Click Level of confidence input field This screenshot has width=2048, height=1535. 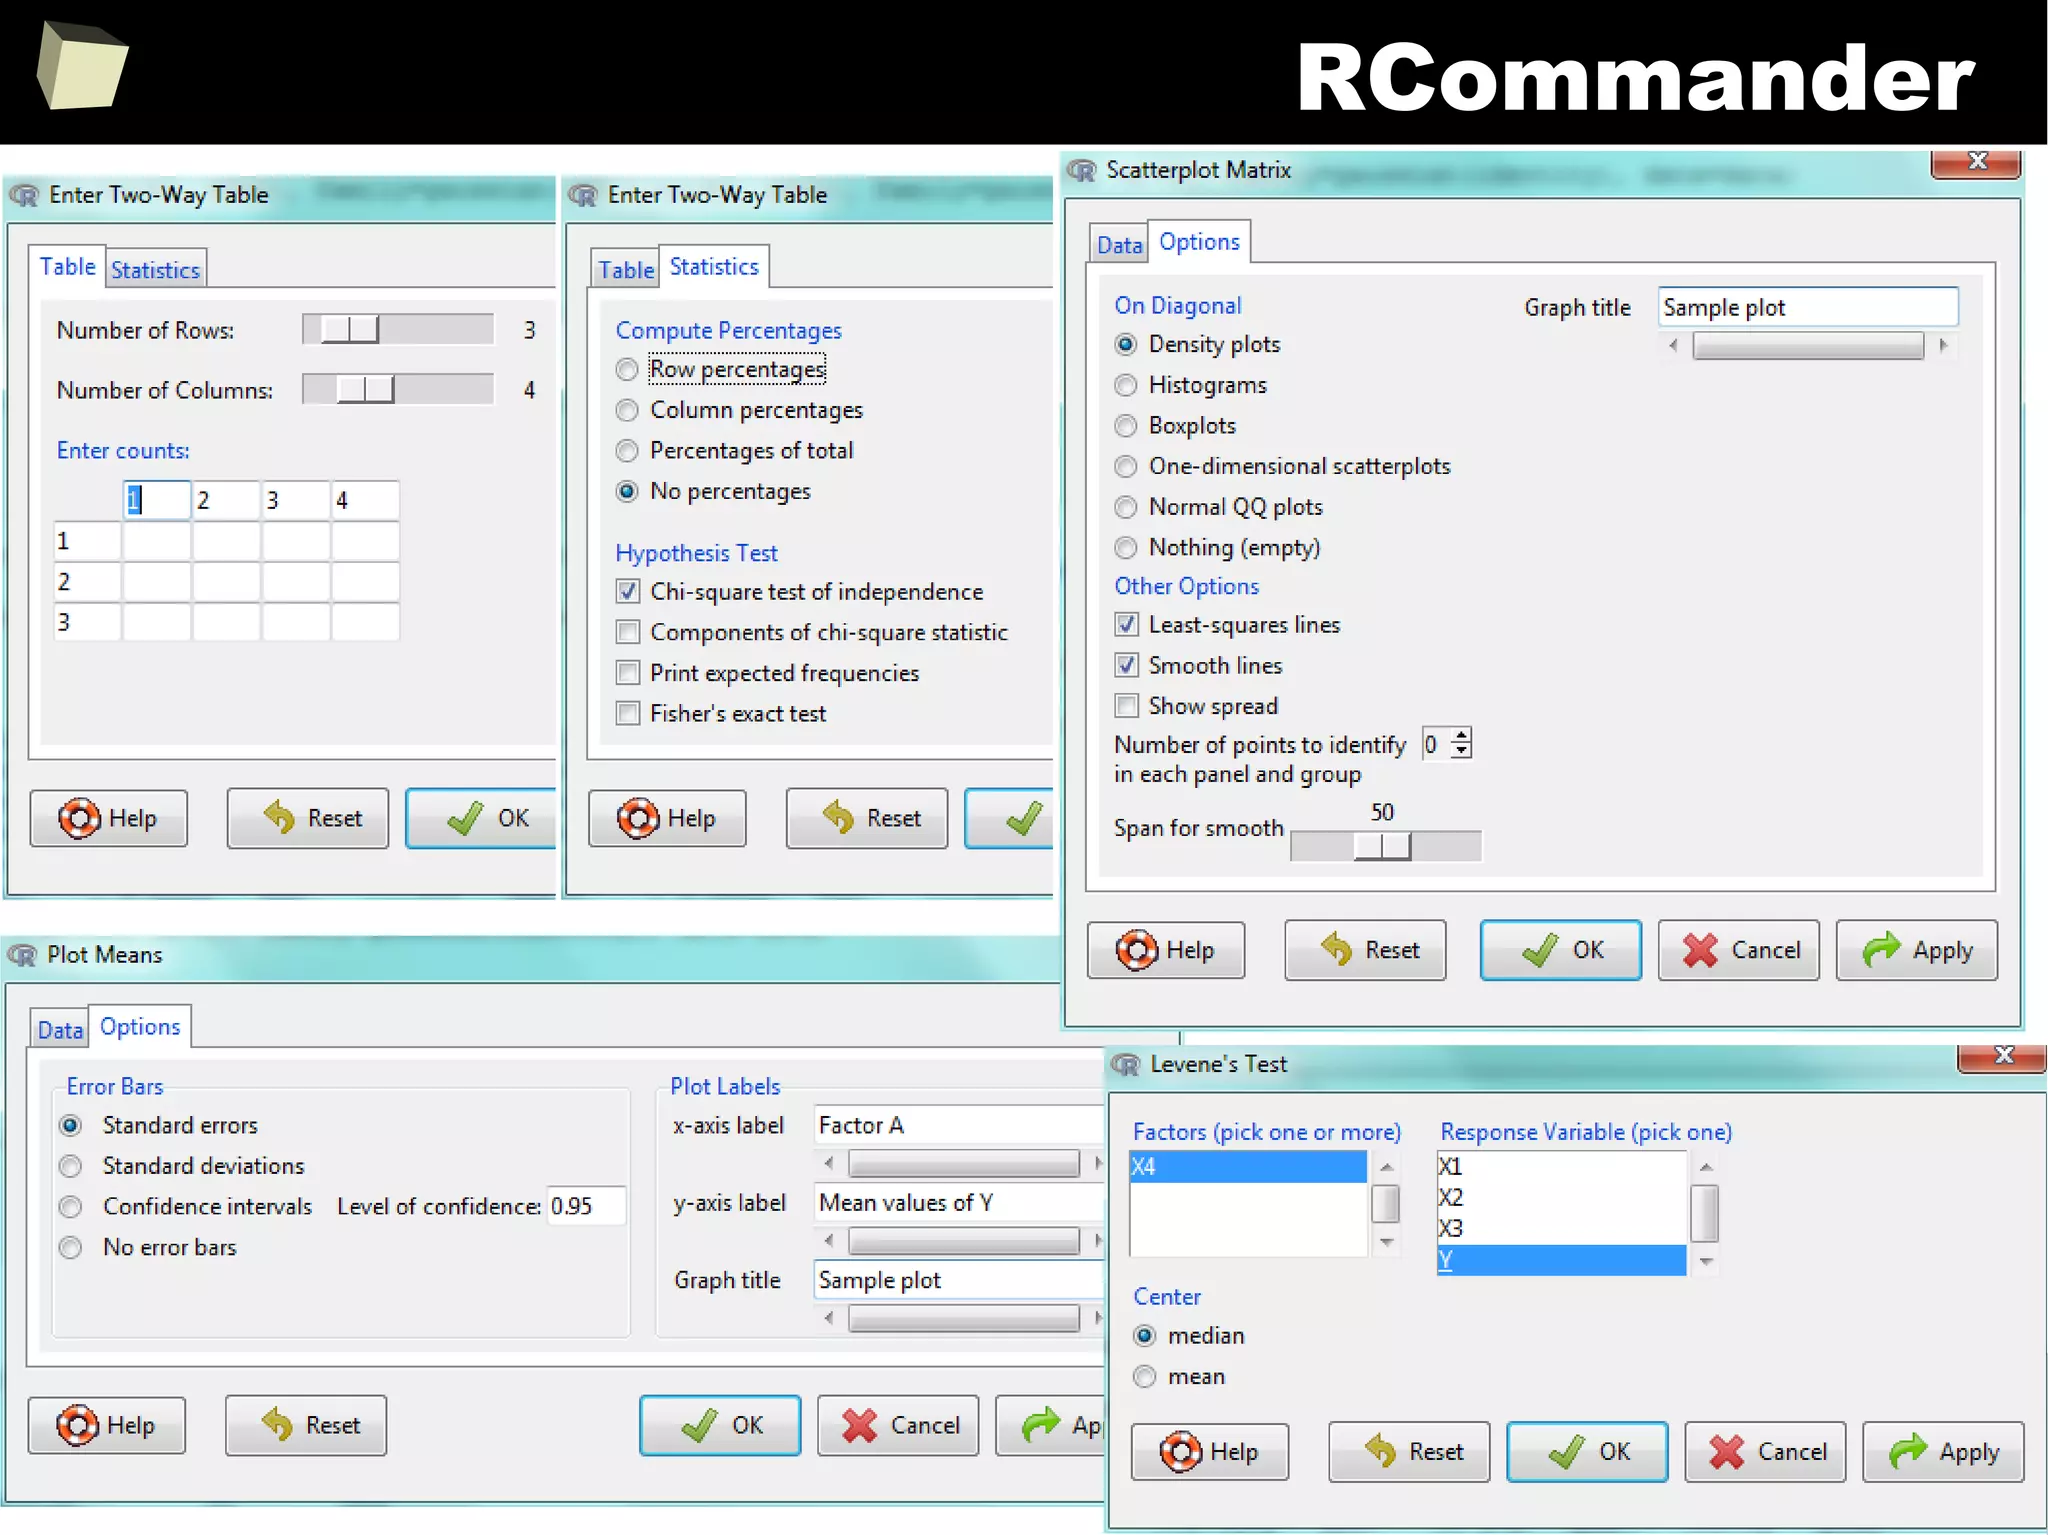click(x=586, y=1206)
